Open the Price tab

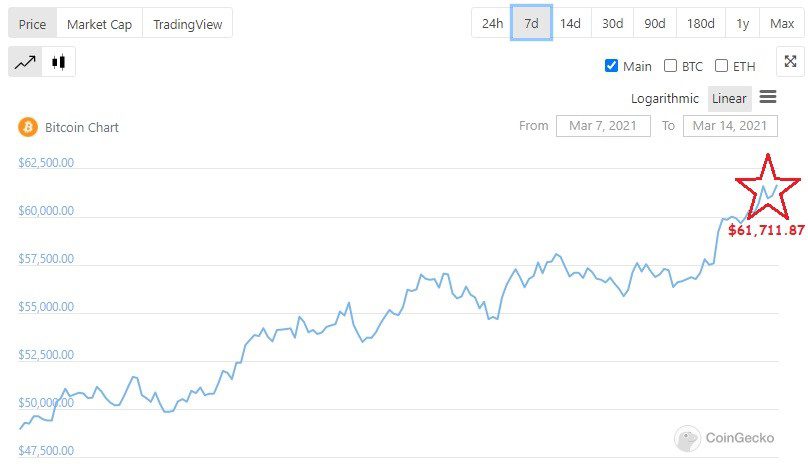[32, 23]
